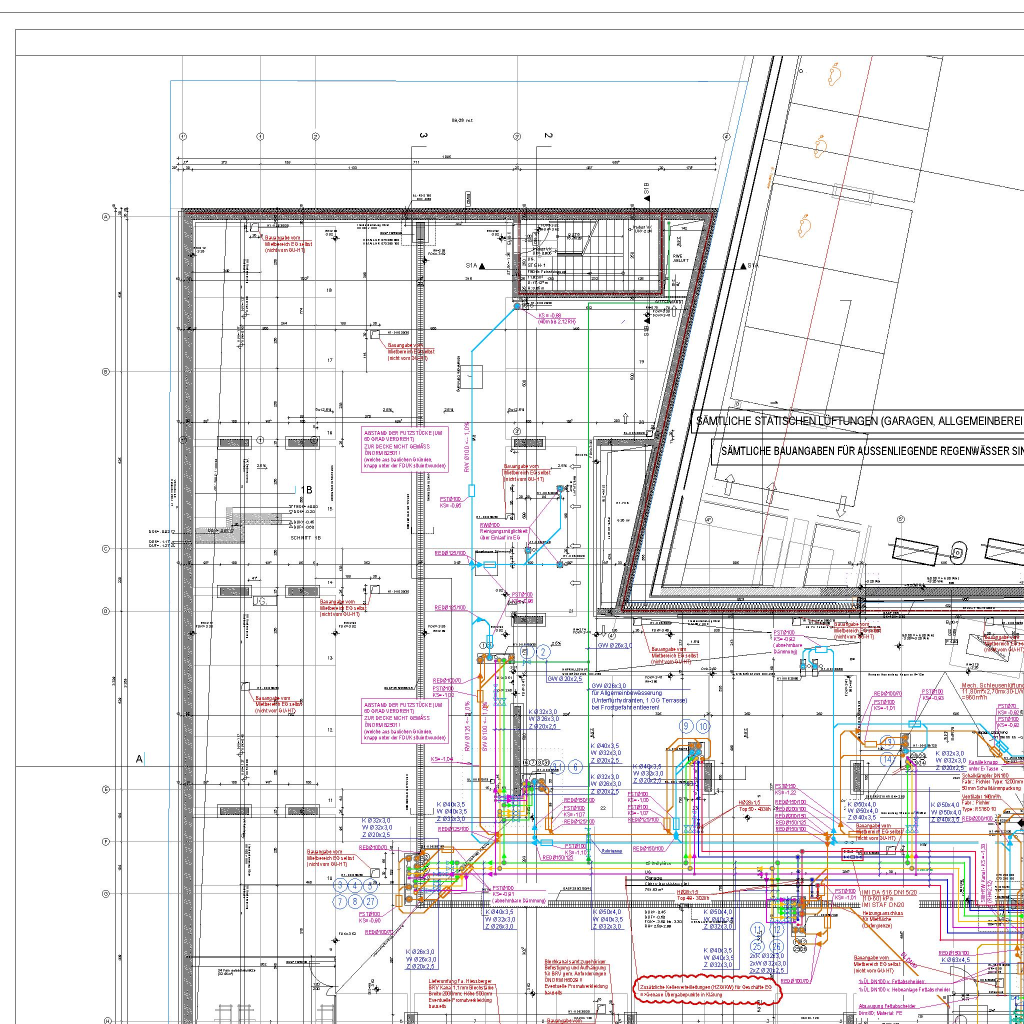
Task: Click the blue circled number 9
Action: click(686, 726)
